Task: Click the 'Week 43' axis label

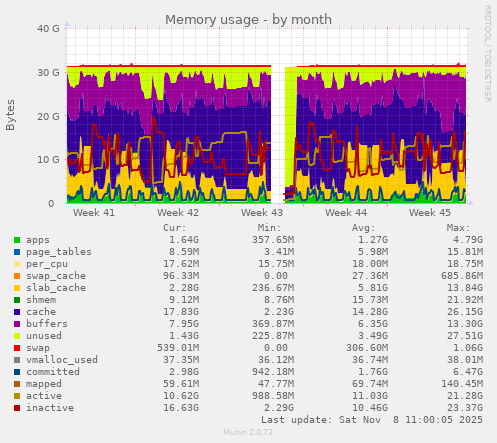Action: click(262, 213)
